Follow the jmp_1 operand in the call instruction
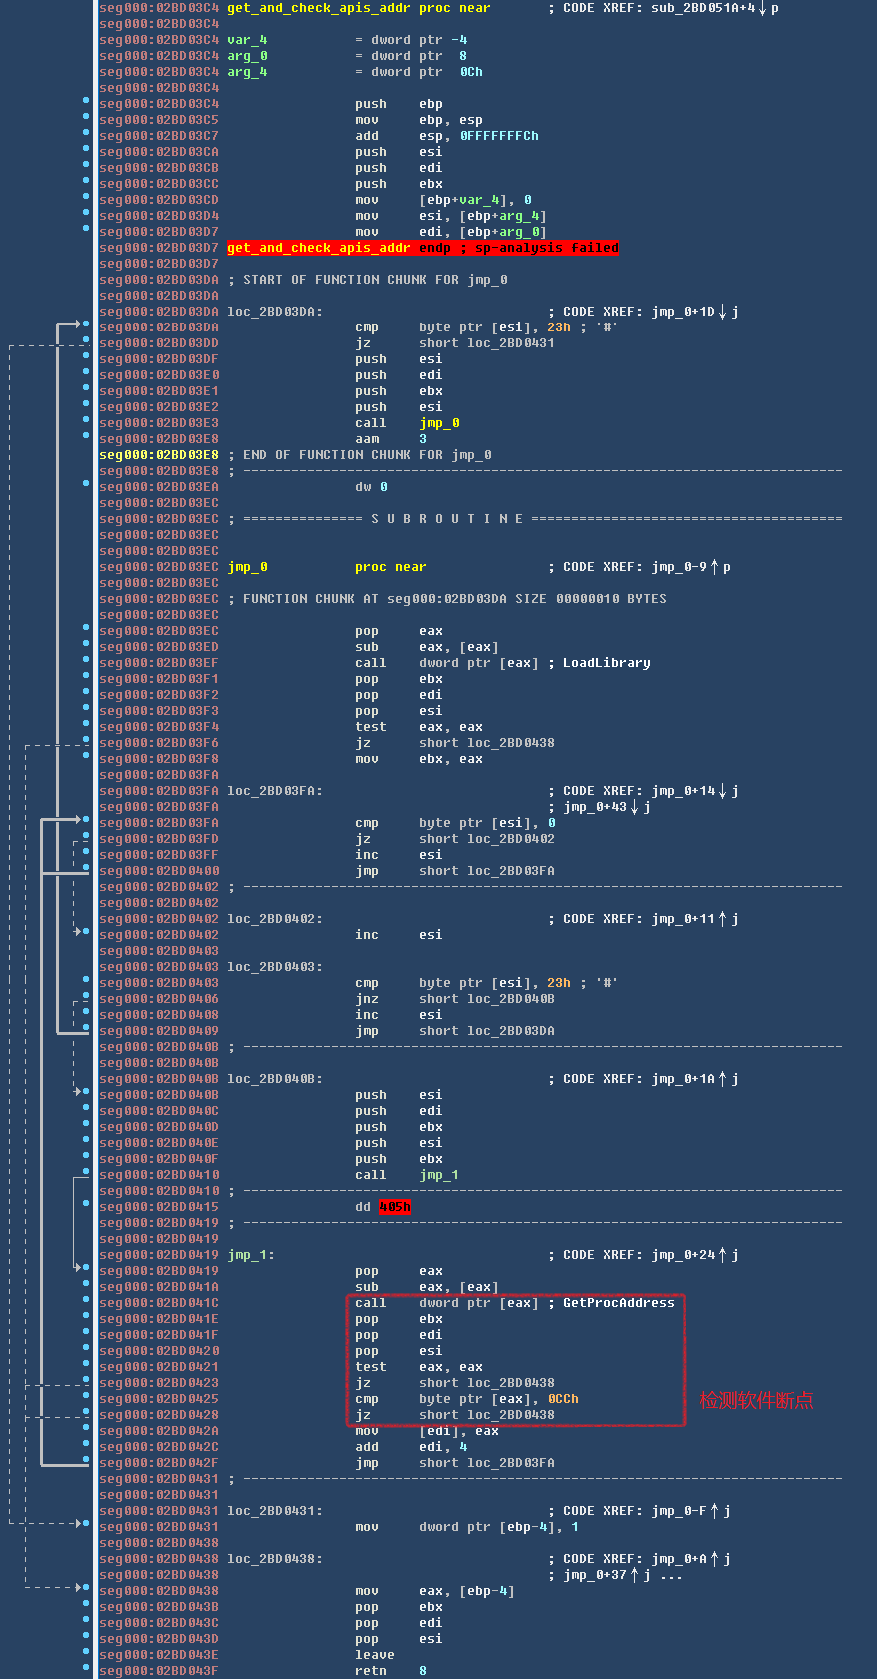The image size is (877, 1679). [x=439, y=1175]
